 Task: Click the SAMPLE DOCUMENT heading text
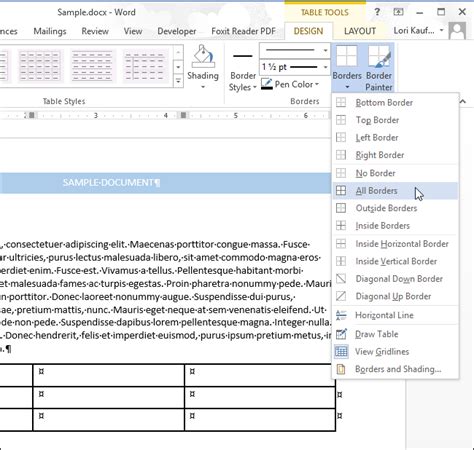pos(112,183)
